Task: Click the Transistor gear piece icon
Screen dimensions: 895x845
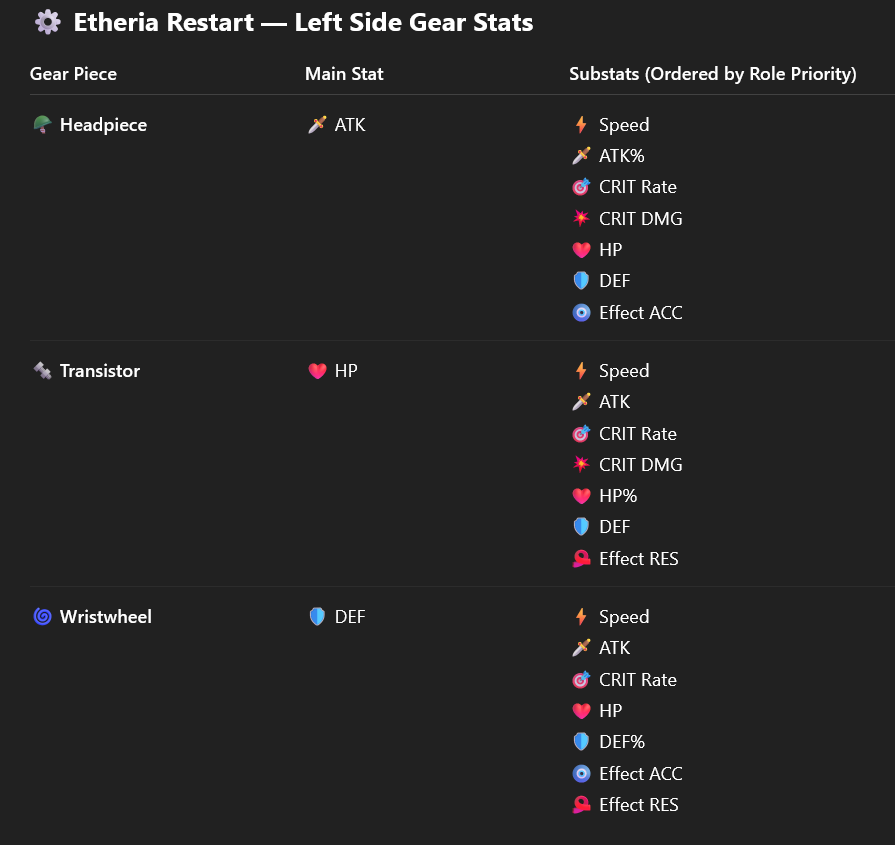Action: pos(42,371)
